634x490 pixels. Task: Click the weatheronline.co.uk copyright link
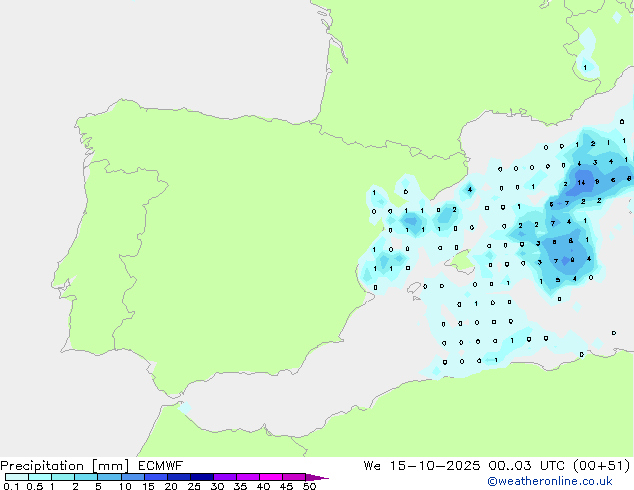point(549,481)
